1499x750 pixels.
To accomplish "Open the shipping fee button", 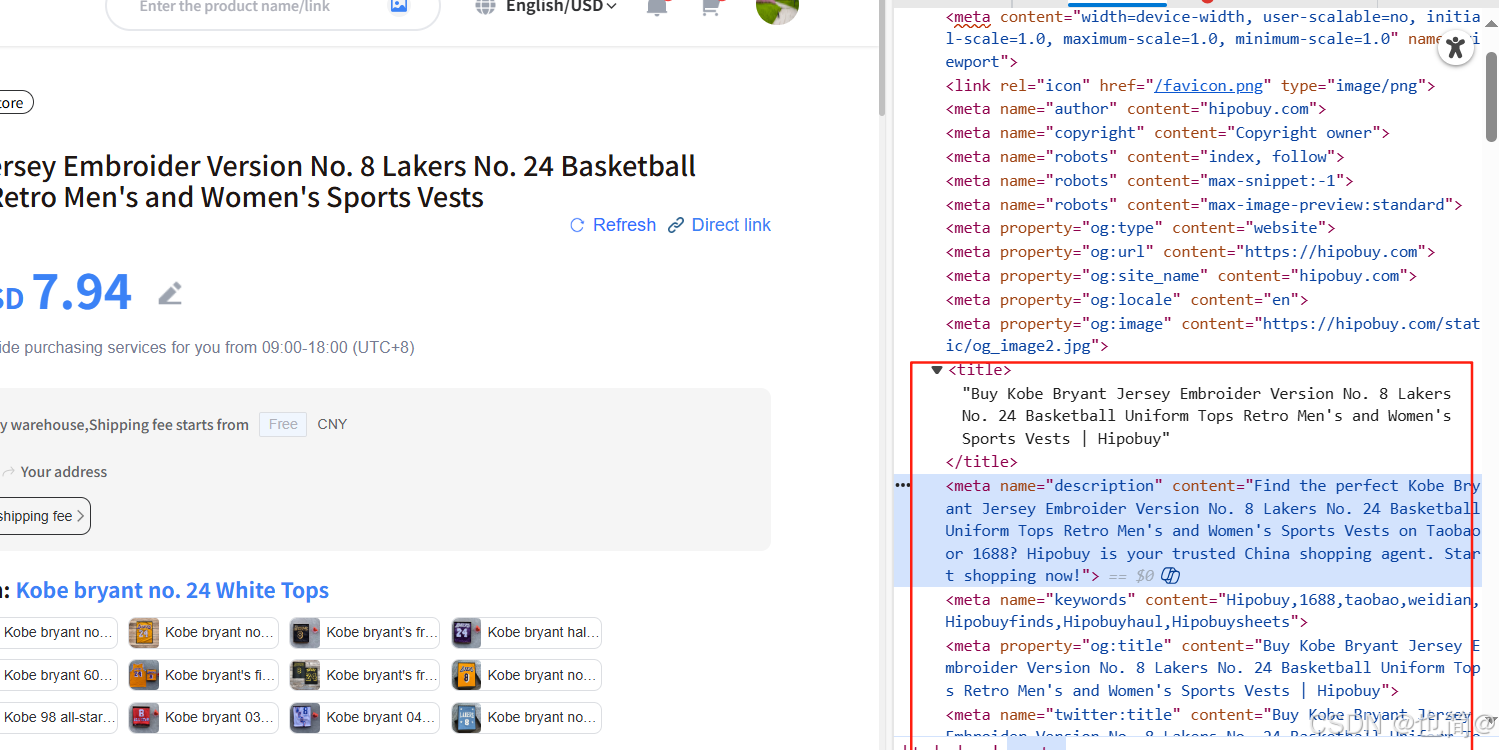I will [44, 516].
